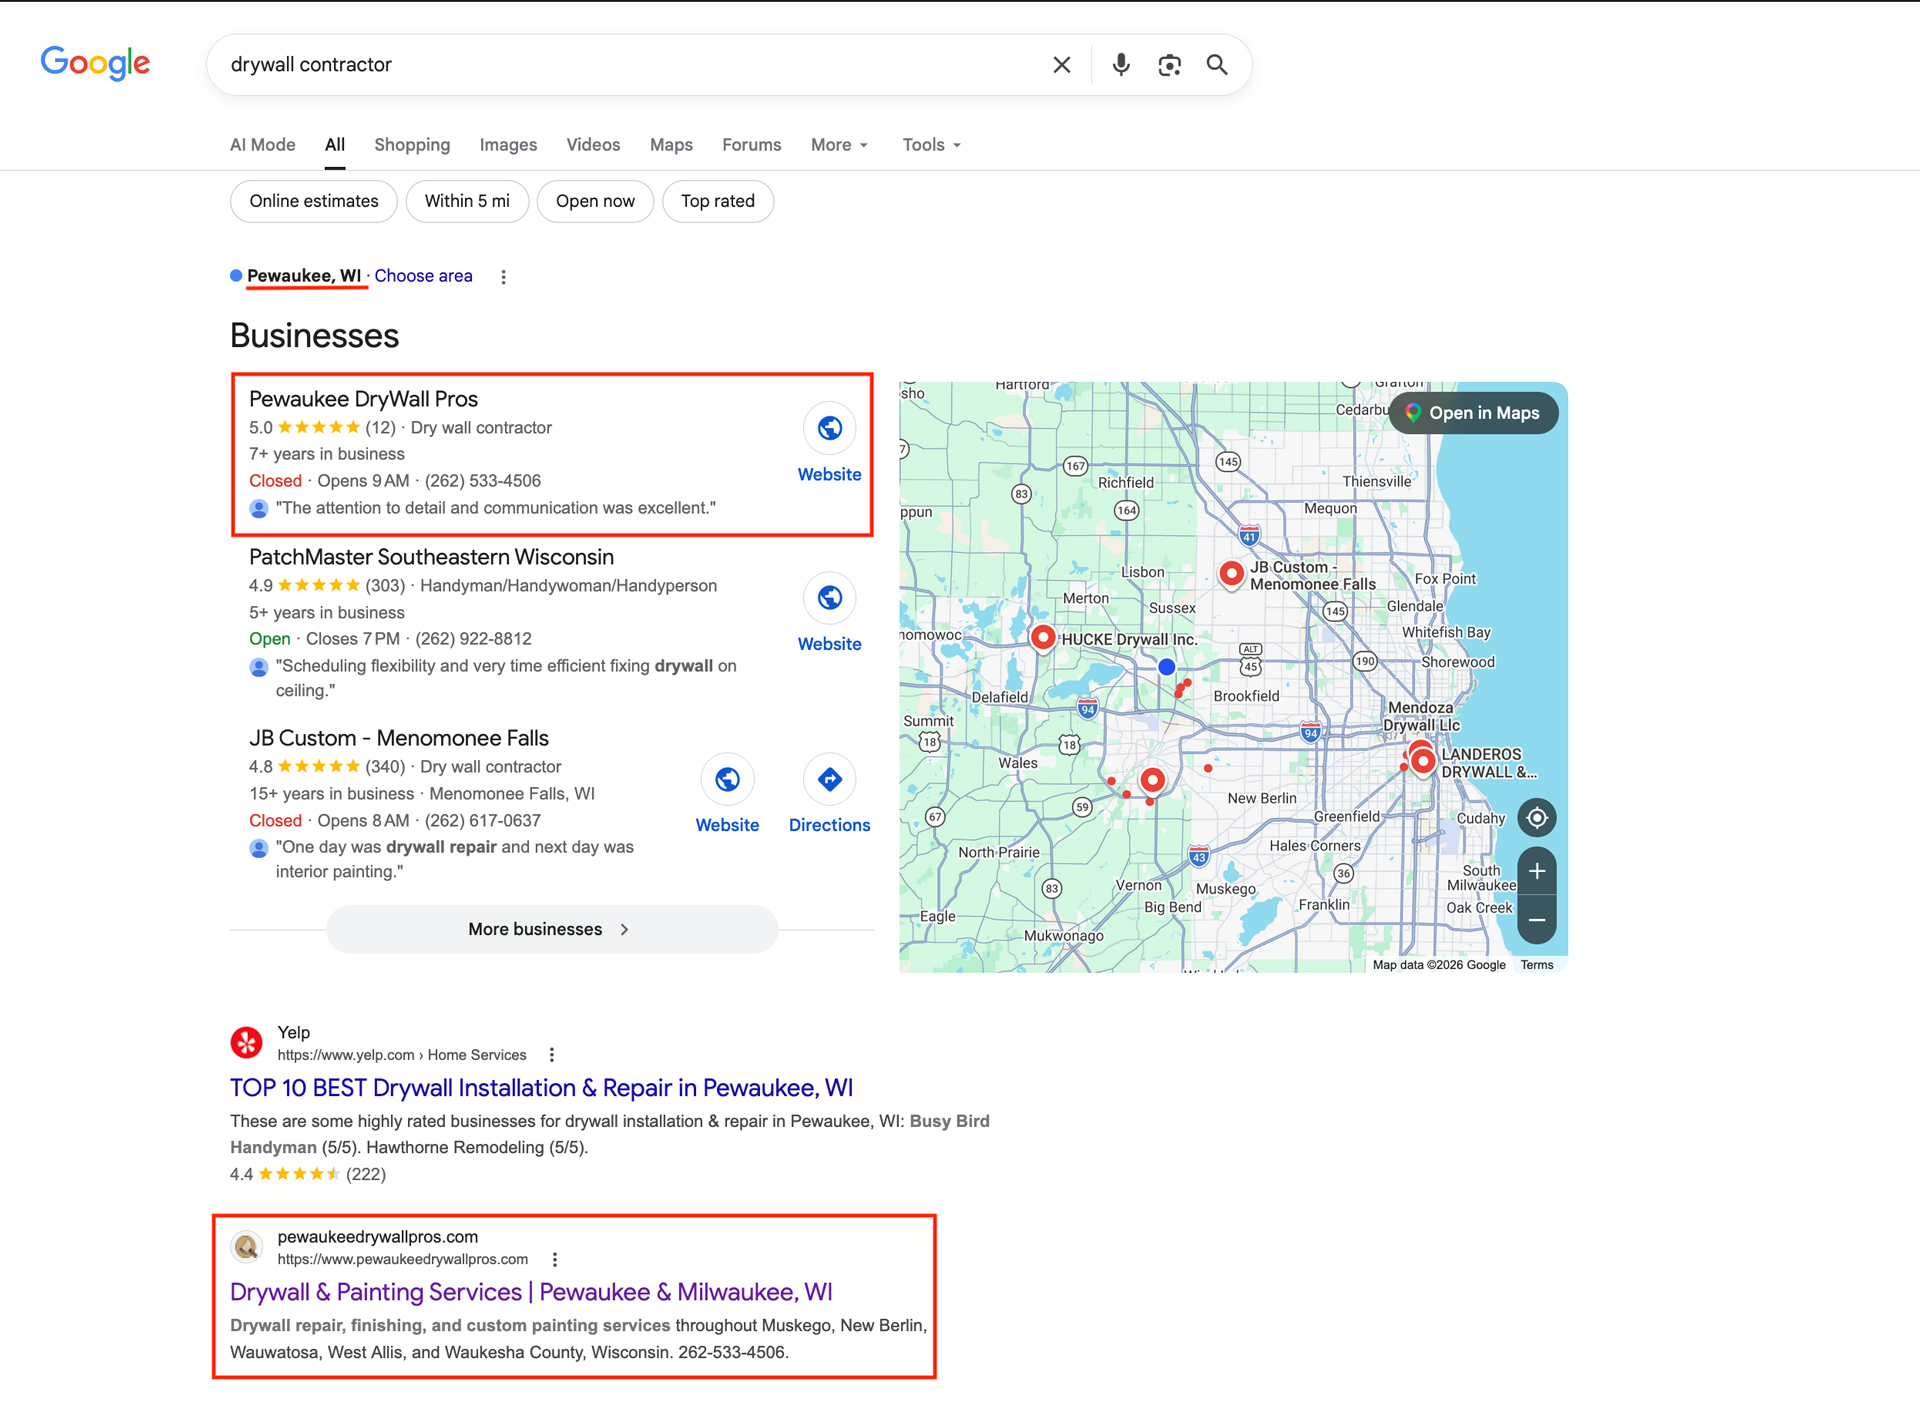Image resolution: width=1920 pixels, height=1404 pixels.
Task: Click the https://www.pewaukeedrywallpros.com URL text
Action: click(x=403, y=1260)
